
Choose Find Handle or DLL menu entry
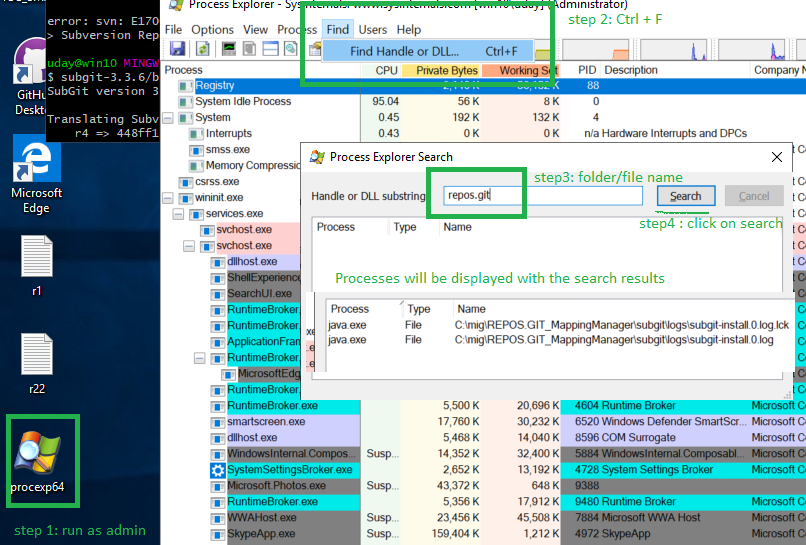[x=428, y=51]
